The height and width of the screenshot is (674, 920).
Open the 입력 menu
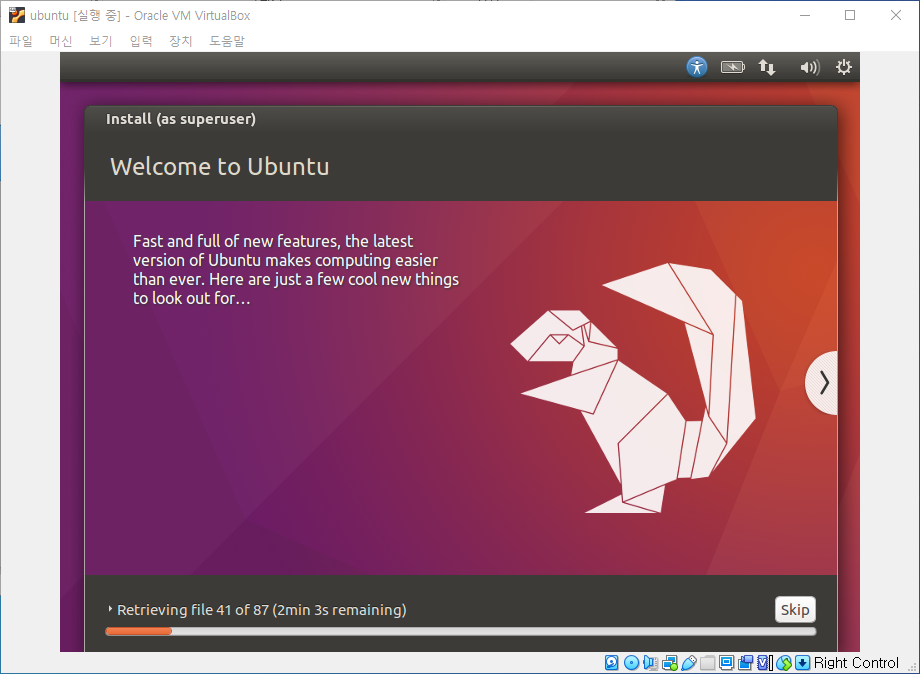point(141,41)
